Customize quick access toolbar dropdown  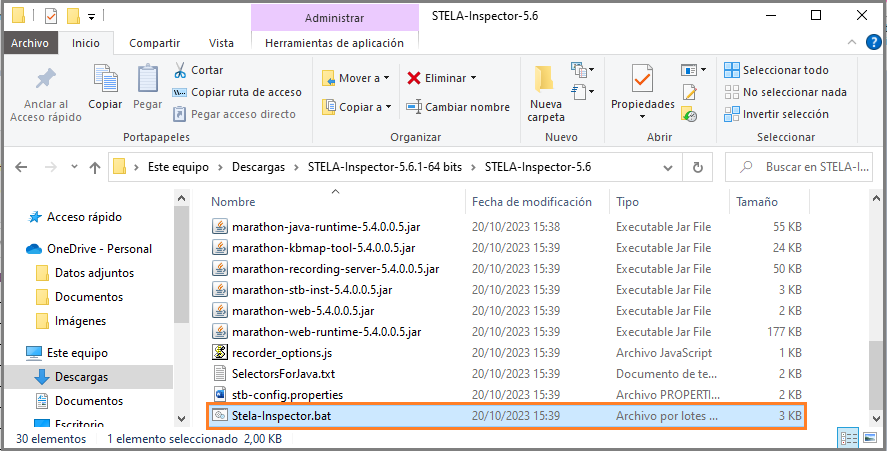[92, 16]
